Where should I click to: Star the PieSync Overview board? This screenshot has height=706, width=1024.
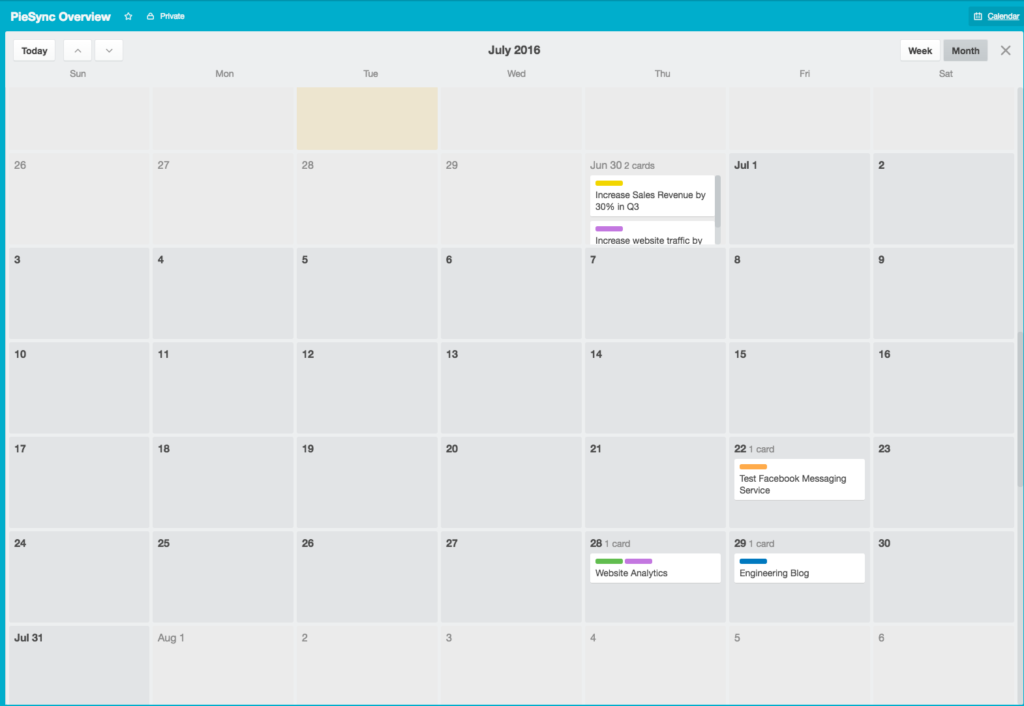coord(128,16)
